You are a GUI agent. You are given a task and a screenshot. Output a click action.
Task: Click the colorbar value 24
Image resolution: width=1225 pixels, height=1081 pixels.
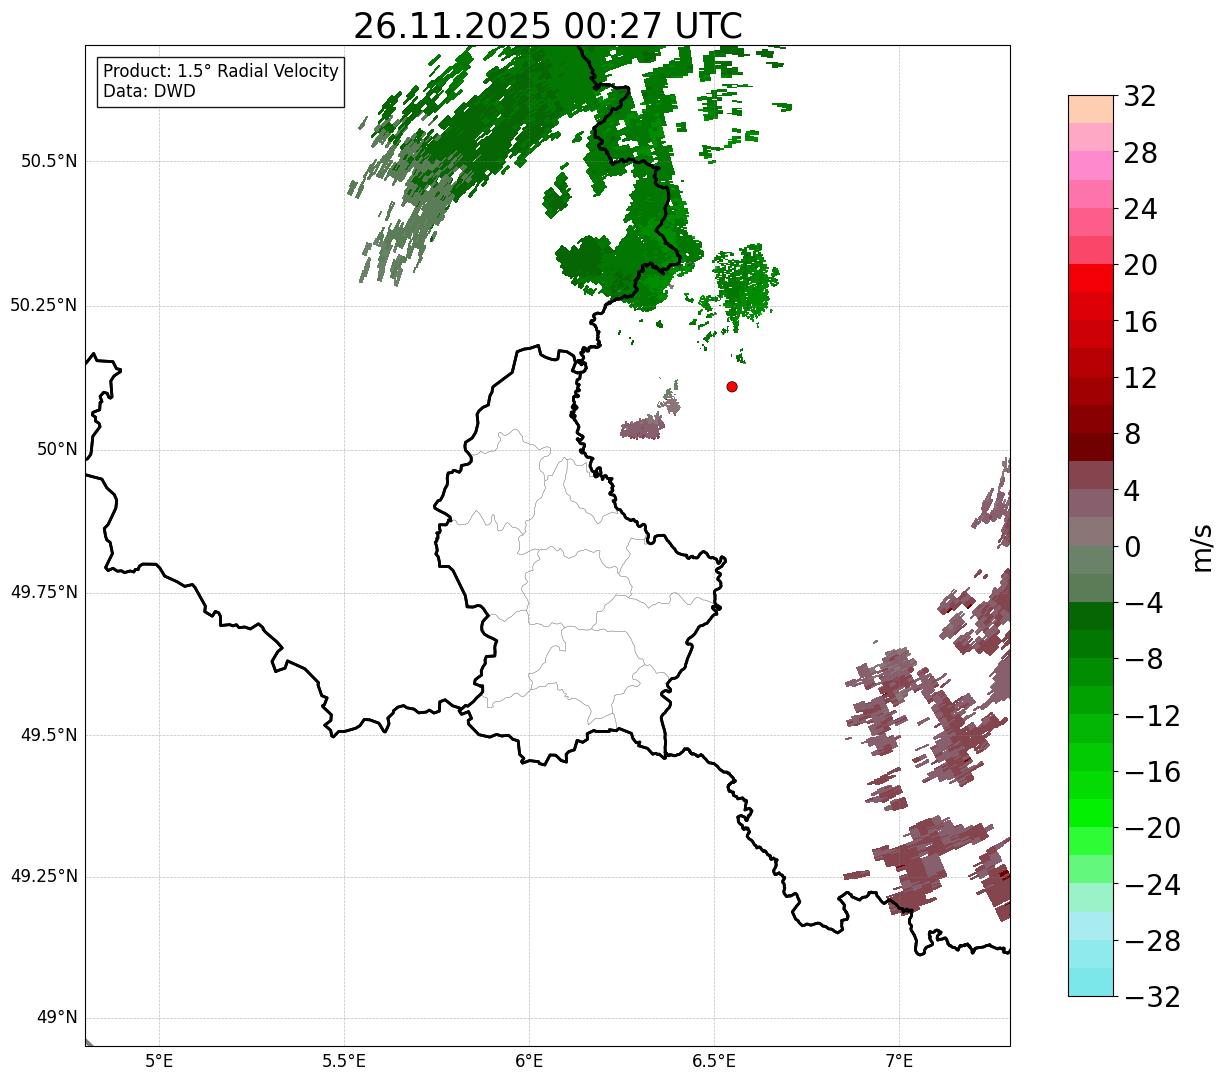(x=1140, y=210)
